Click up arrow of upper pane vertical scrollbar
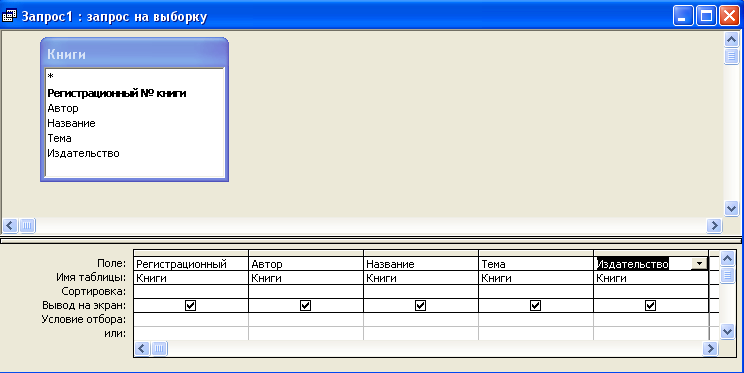This screenshot has width=744, height=373. point(731,39)
